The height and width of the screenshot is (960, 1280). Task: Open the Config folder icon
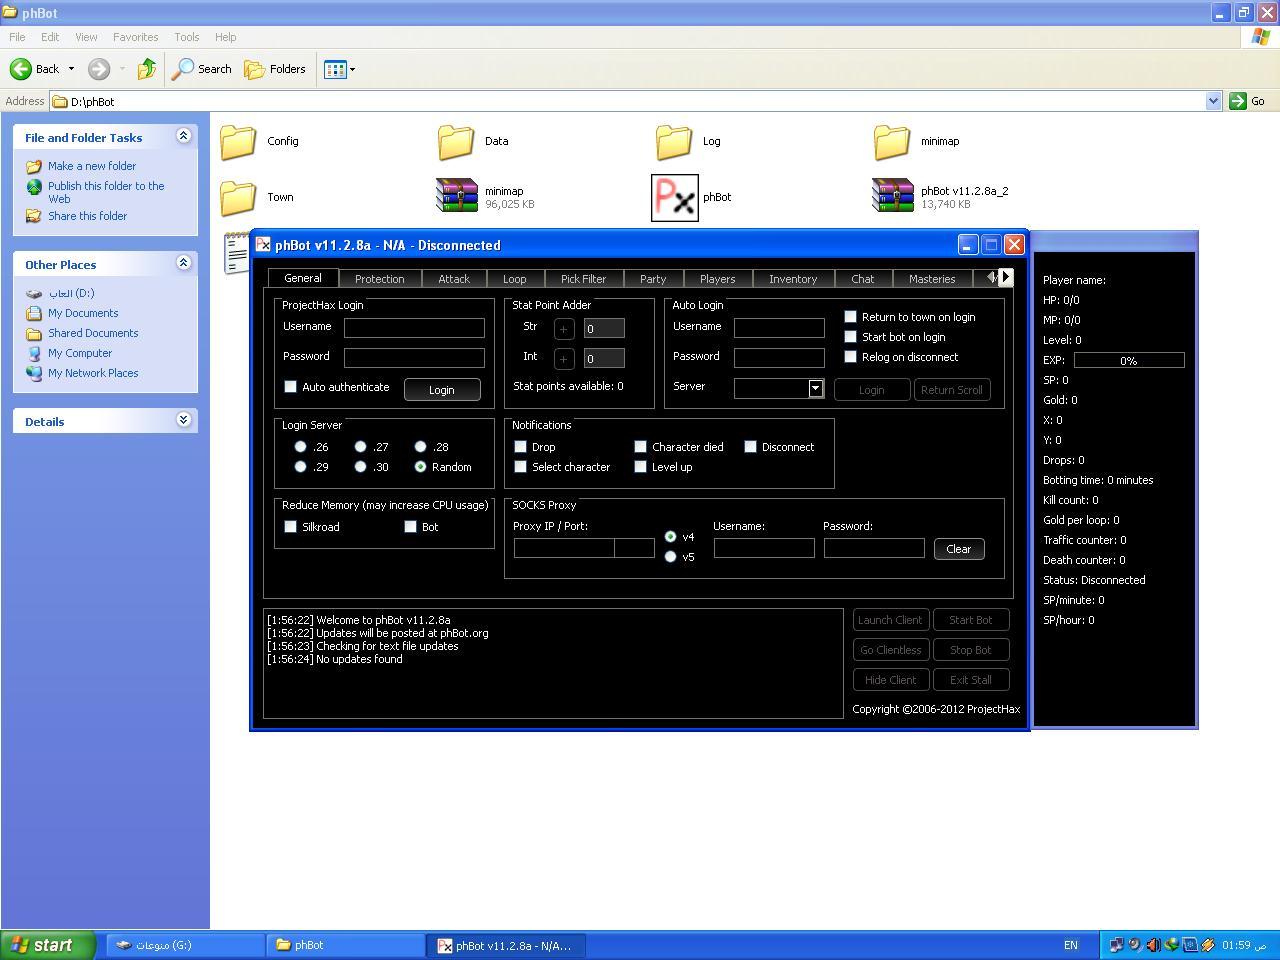click(x=238, y=141)
